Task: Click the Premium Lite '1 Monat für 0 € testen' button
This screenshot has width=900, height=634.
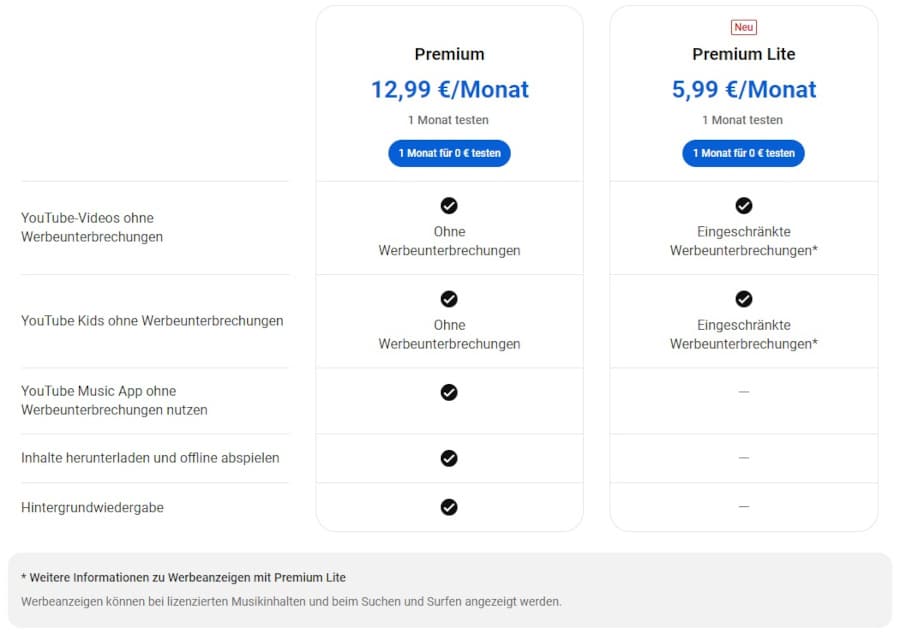Action: 743,153
